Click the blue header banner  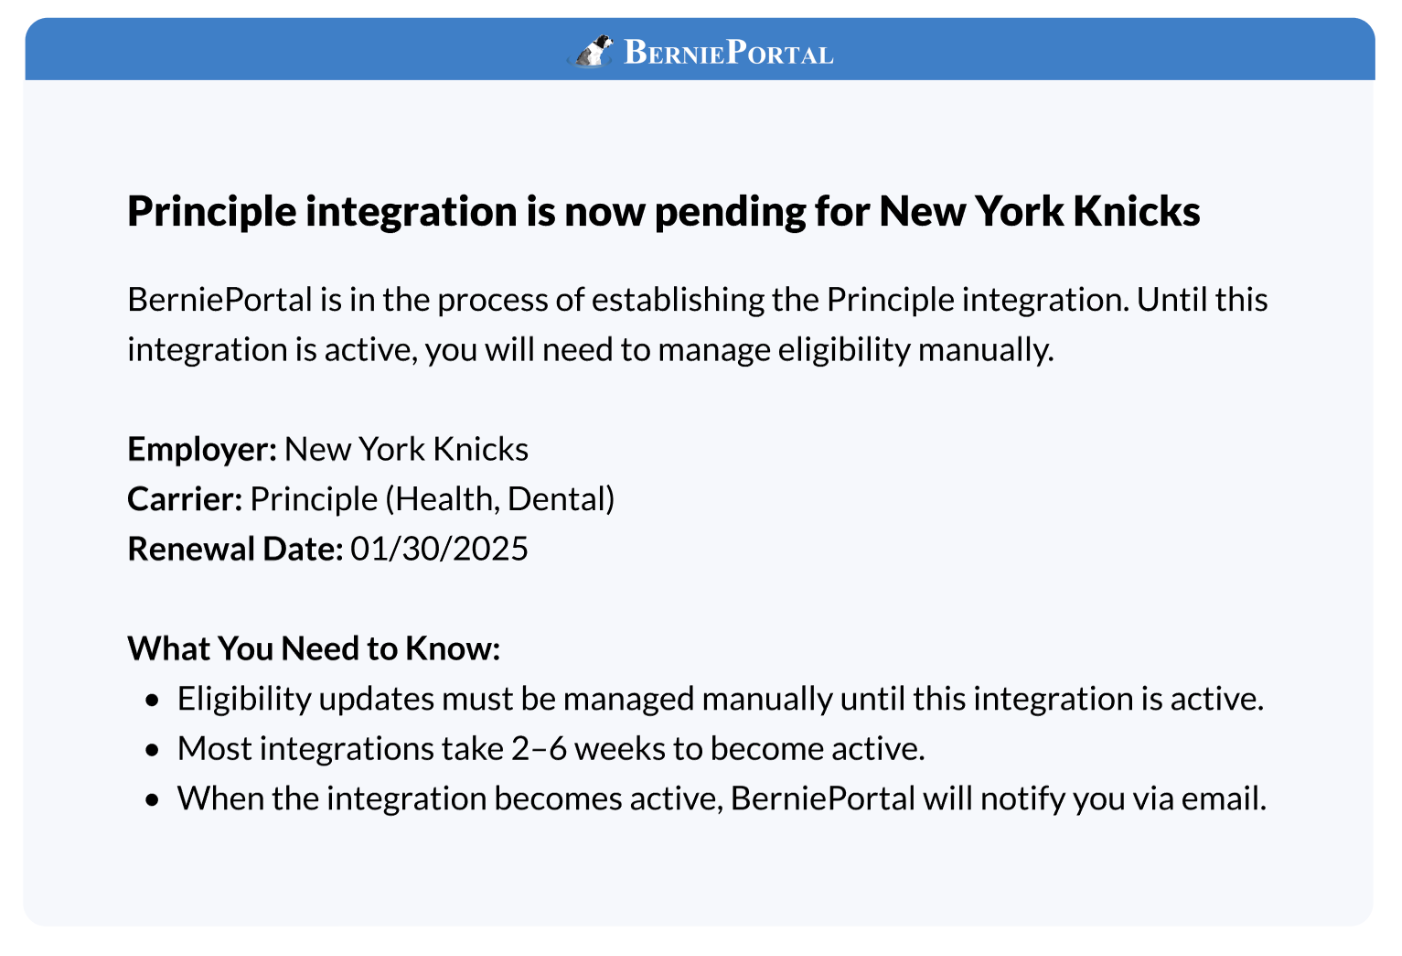click(x=700, y=49)
